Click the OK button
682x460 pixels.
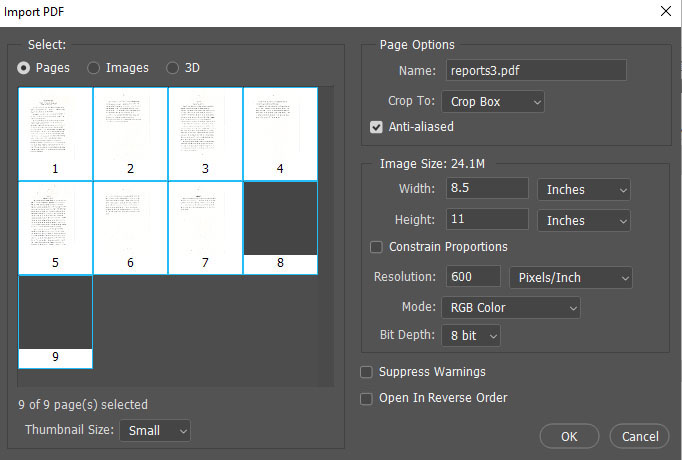pyautogui.click(x=568, y=436)
